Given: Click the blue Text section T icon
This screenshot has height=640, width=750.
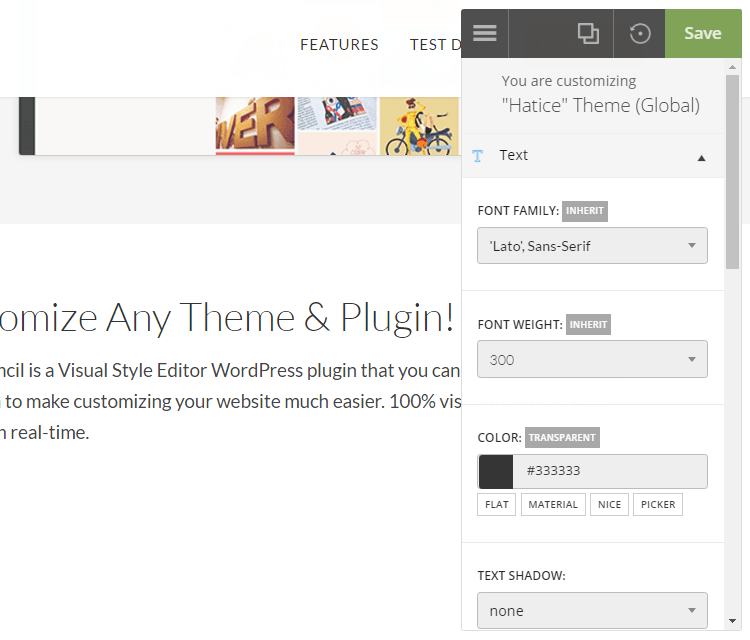Looking at the screenshot, I should (477, 156).
